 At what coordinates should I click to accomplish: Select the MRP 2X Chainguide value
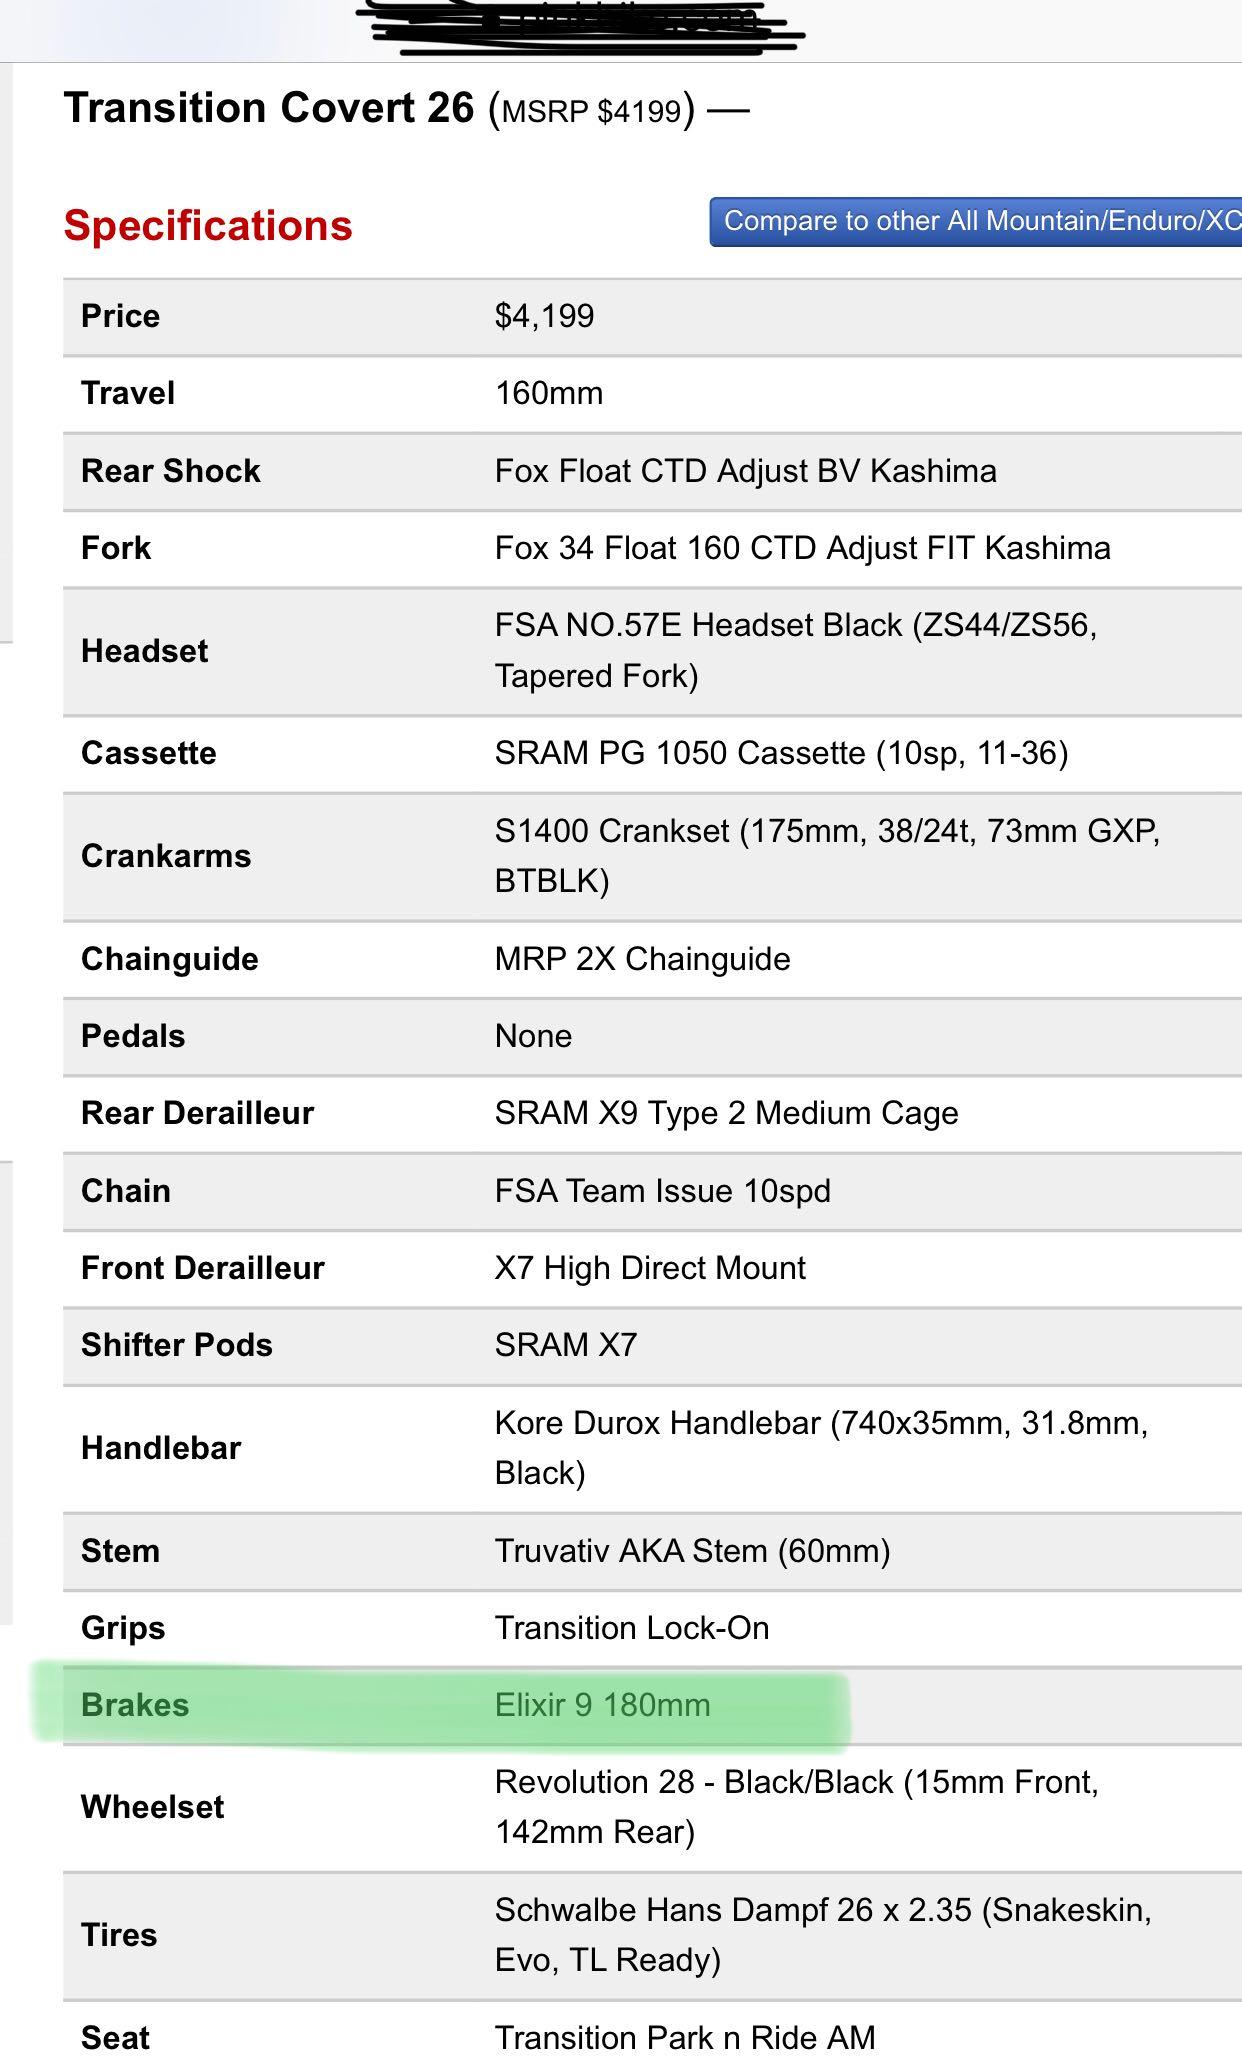[642, 959]
